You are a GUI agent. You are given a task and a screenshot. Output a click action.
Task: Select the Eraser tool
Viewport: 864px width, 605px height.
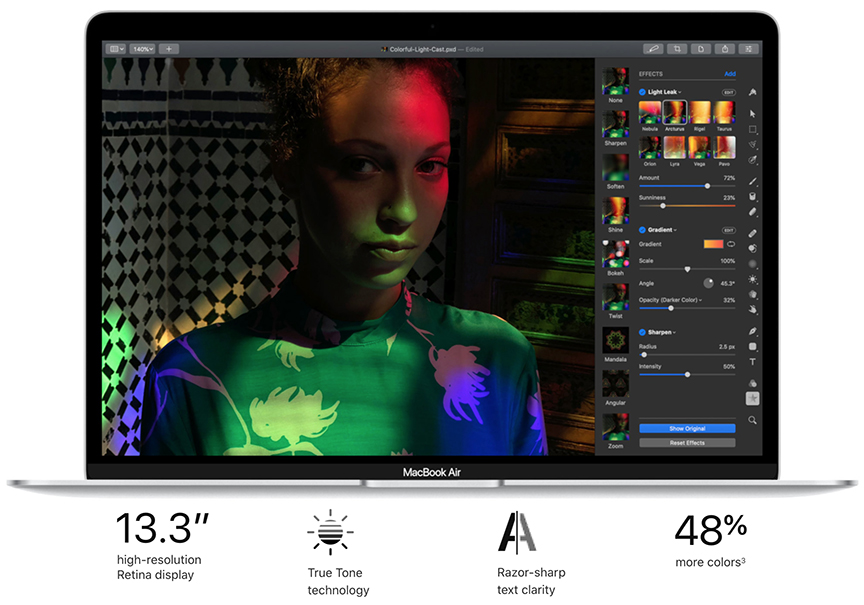(x=752, y=212)
